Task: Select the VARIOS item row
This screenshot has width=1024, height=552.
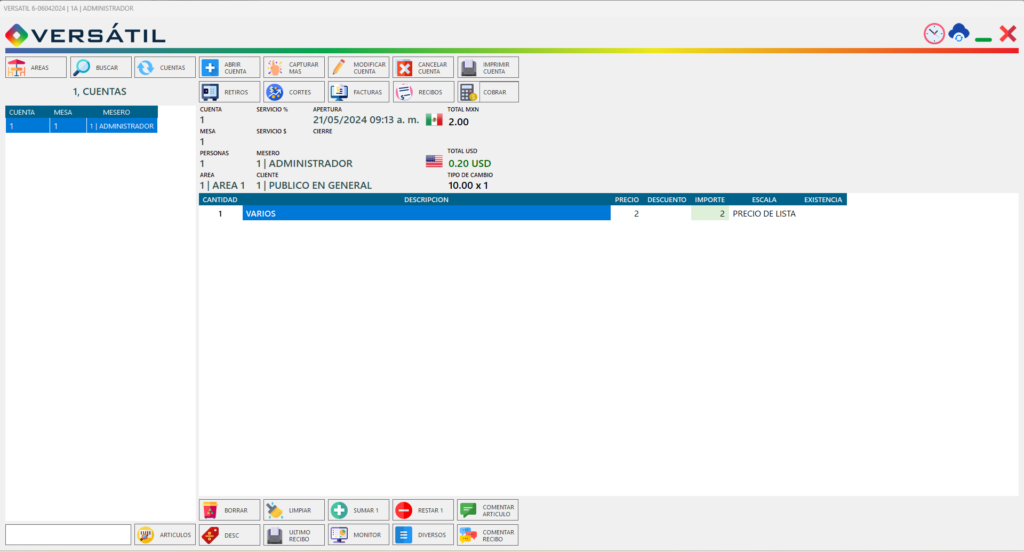Action: point(522,214)
